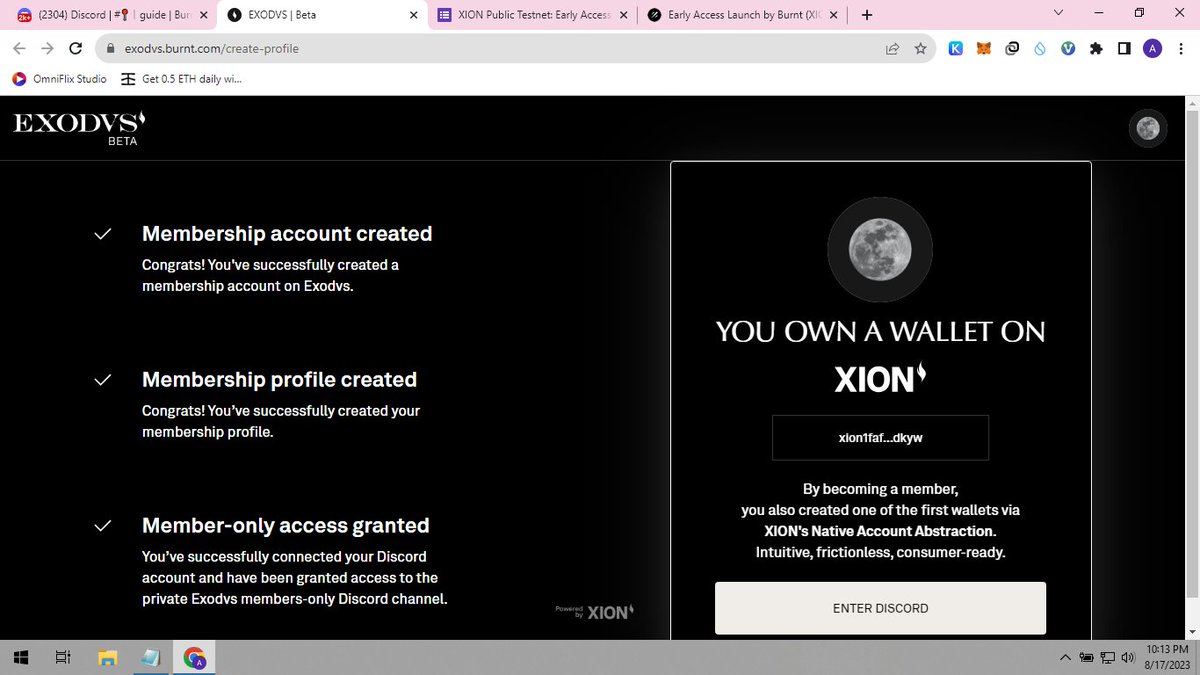Open the Windows Start menu

point(20,658)
